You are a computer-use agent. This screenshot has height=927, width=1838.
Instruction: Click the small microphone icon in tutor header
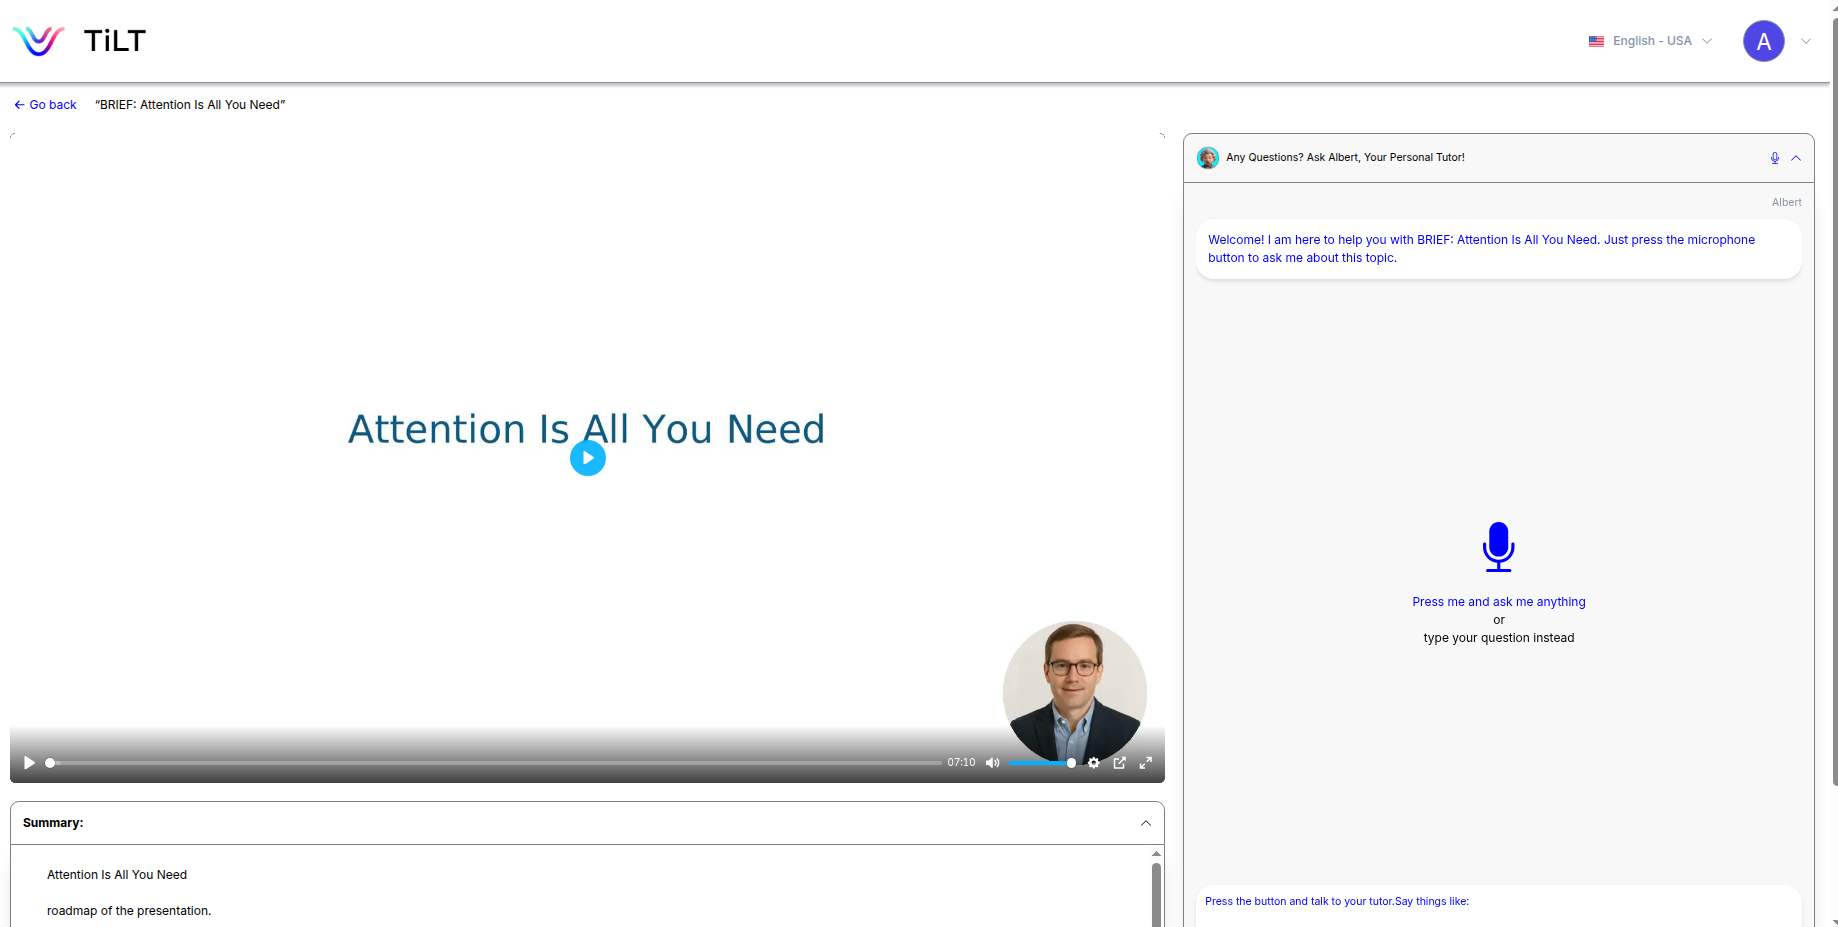click(1774, 158)
